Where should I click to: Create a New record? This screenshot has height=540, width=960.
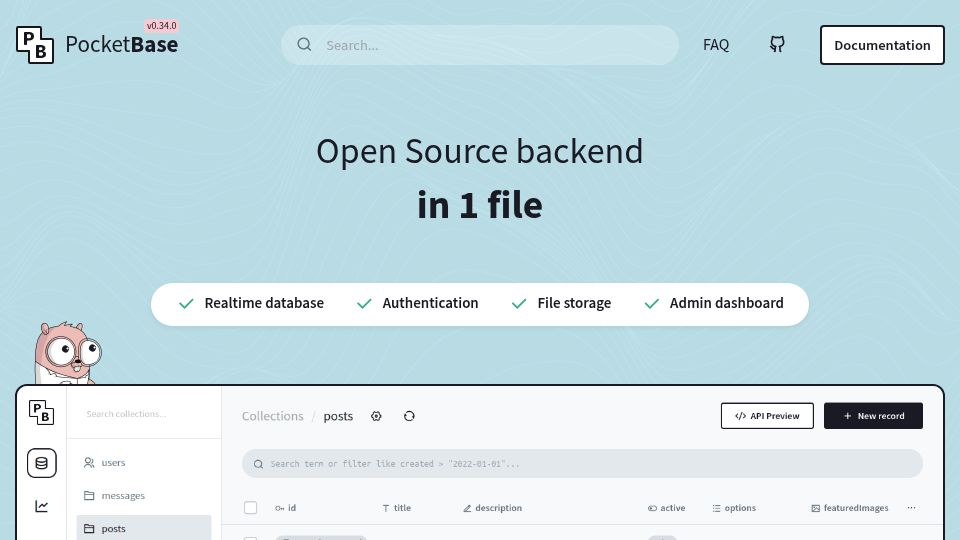click(873, 416)
